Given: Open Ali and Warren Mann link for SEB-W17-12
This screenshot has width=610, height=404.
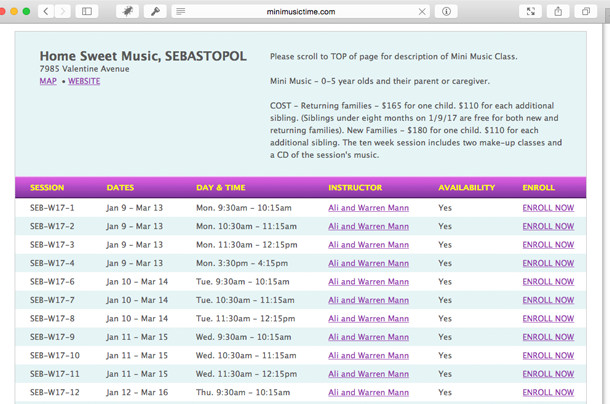Looking at the screenshot, I should [x=368, y=393].
